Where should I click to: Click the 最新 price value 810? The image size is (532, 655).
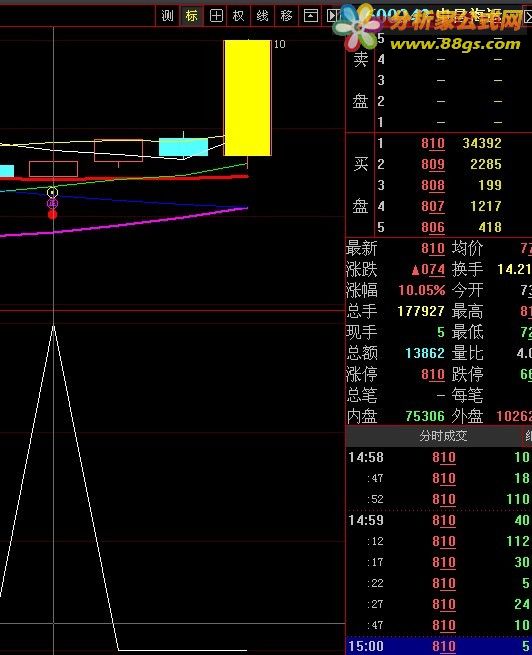point(433,248)
